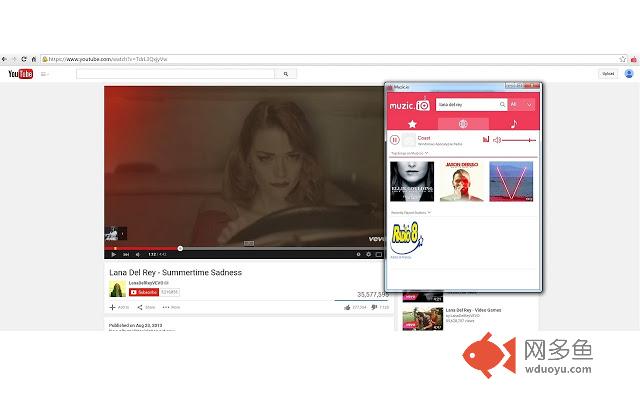640x400 pixels.
Task: Switch the player to theater mode
Action: [x=379, y=254]
